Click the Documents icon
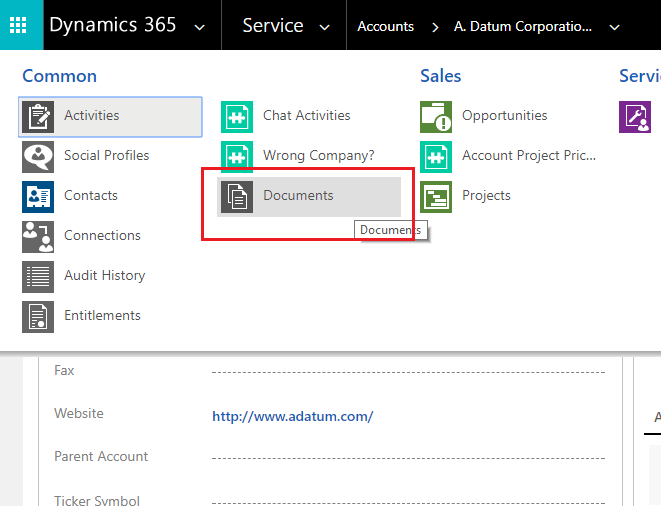The width and height of the screenshot is (661, 506). pos(237,196)
